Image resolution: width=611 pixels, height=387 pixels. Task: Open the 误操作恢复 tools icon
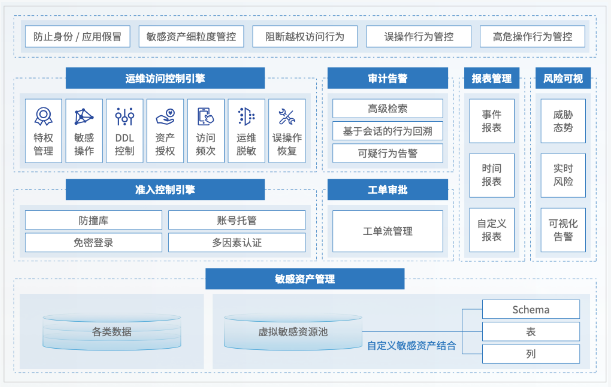(x=287, y=117)
